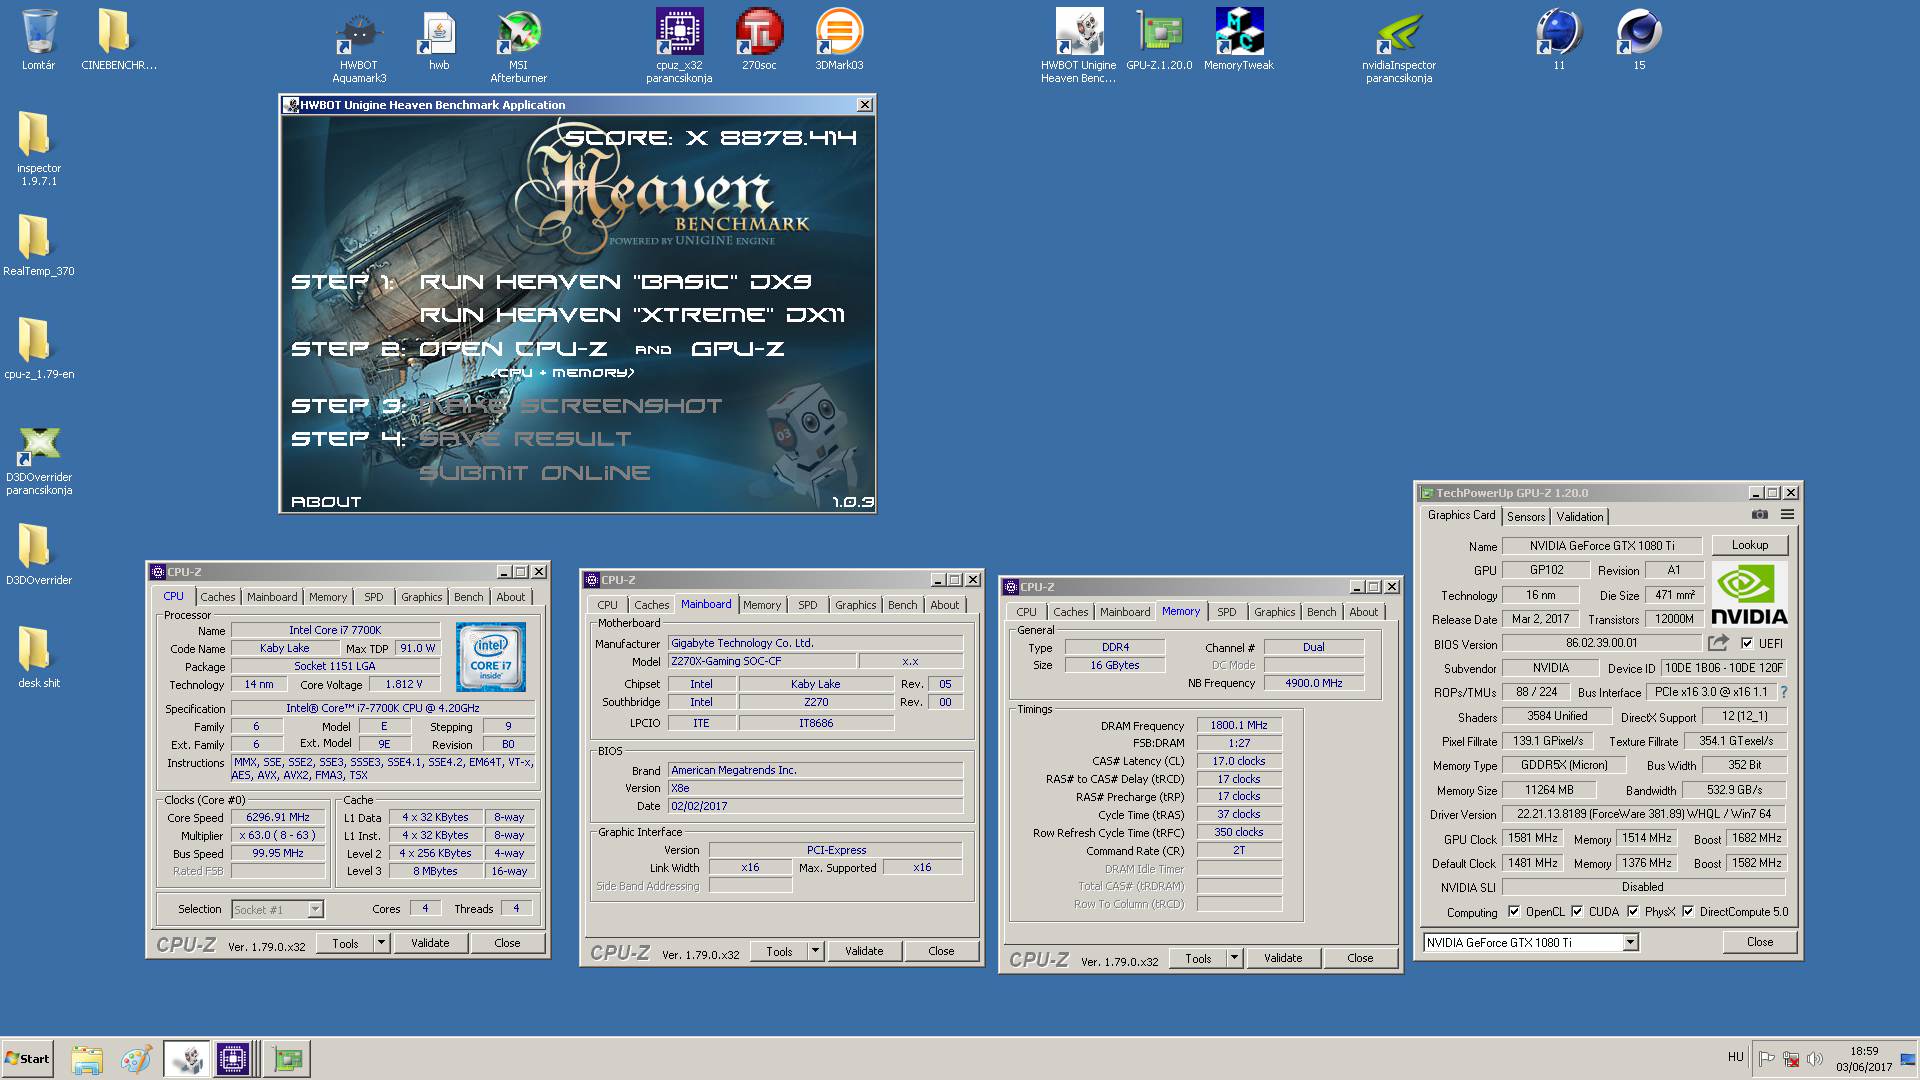The image size is (1920, 1080).
Task: Toggle the OpenCL checkbox
Action: [1514, 912]
